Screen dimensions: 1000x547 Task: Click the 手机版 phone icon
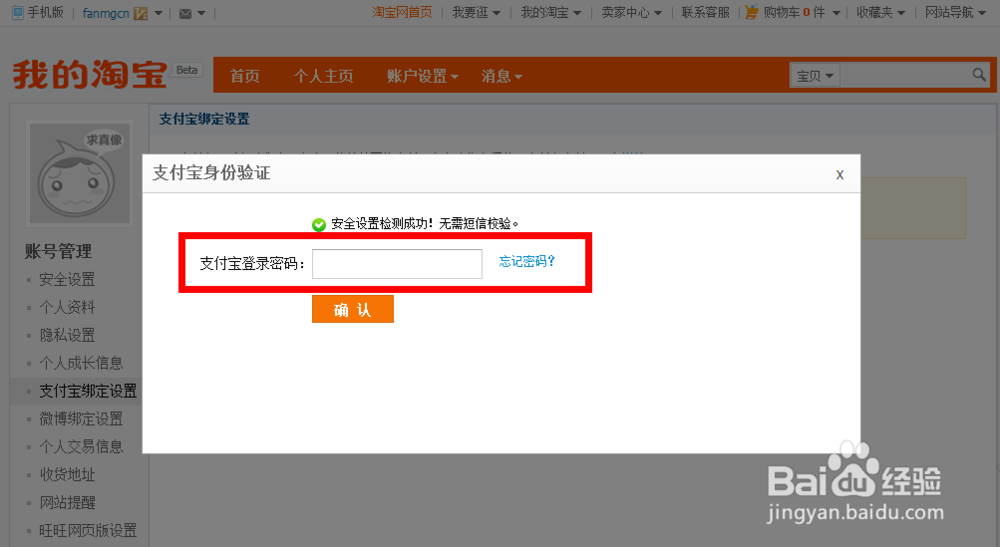pos(18,13)
